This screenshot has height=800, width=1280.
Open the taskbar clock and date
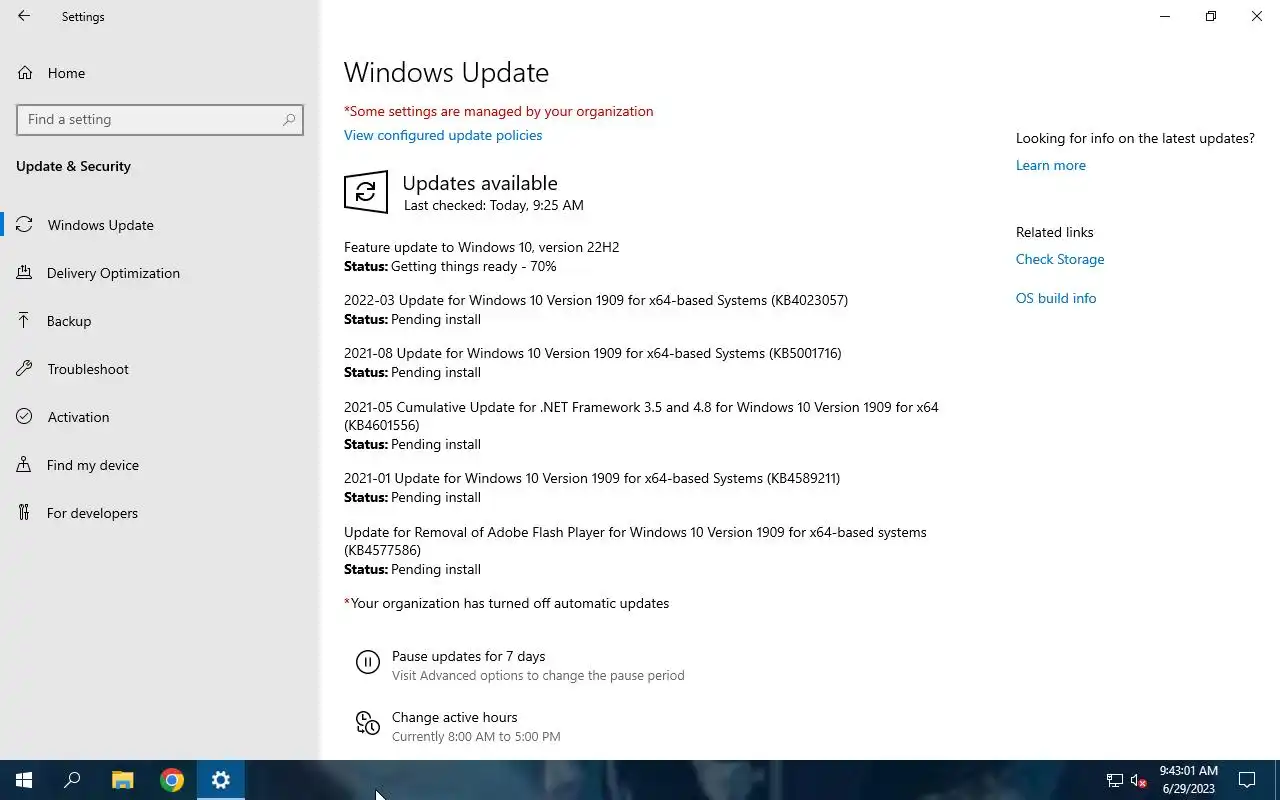click(x=1188, y=780)
